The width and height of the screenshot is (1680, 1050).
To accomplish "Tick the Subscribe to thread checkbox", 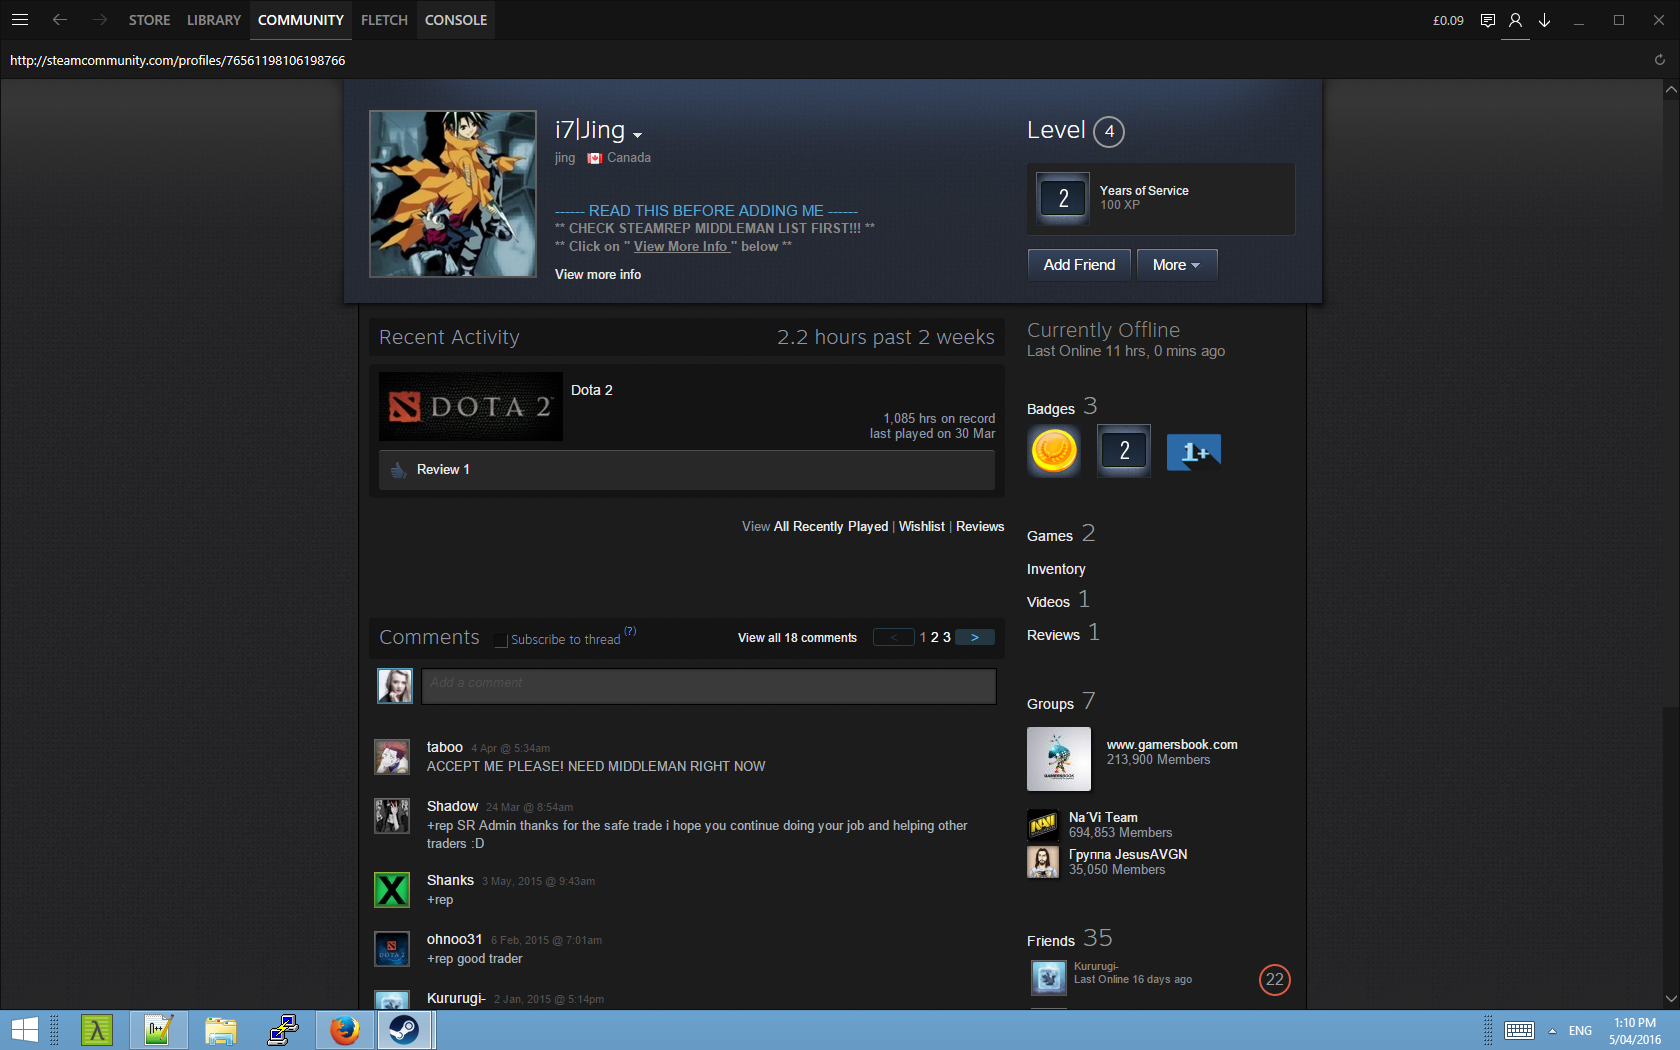I will coord(501,640).
